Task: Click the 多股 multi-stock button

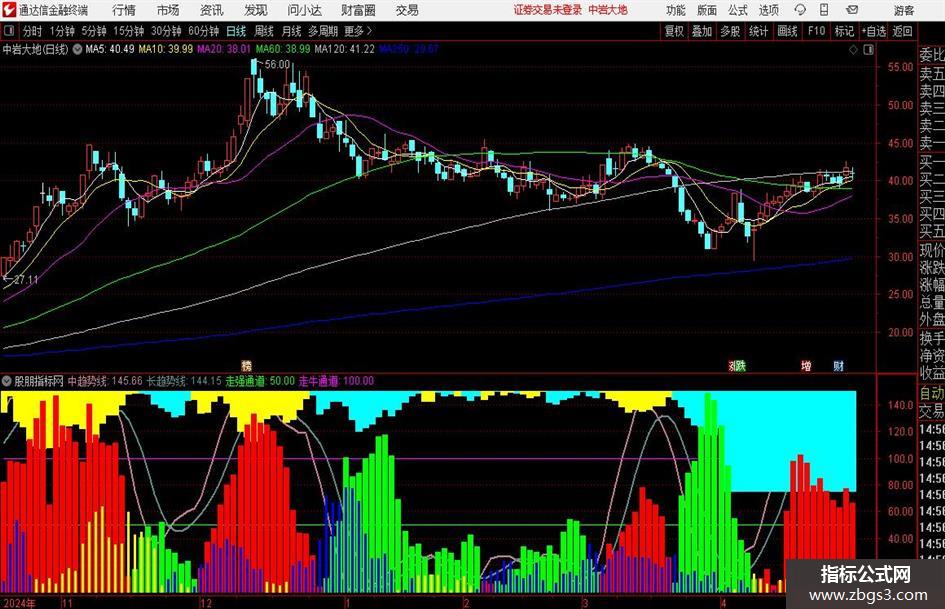Action: 730,31
